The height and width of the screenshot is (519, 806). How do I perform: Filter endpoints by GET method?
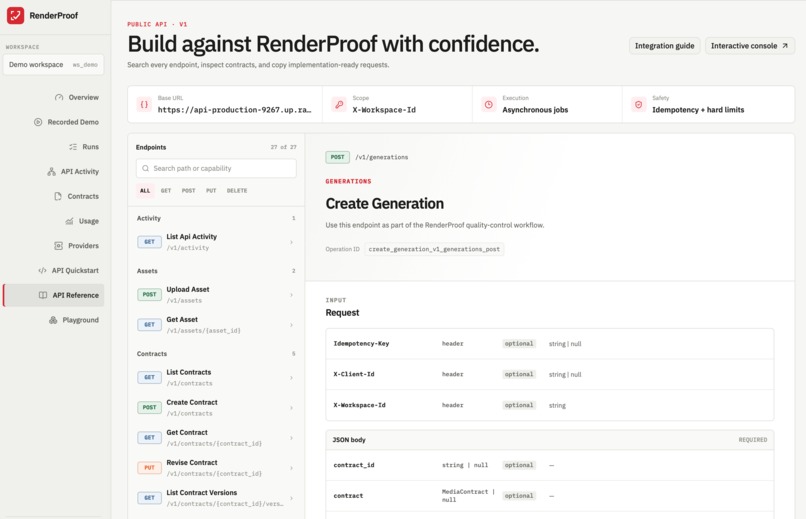point(166,191)
